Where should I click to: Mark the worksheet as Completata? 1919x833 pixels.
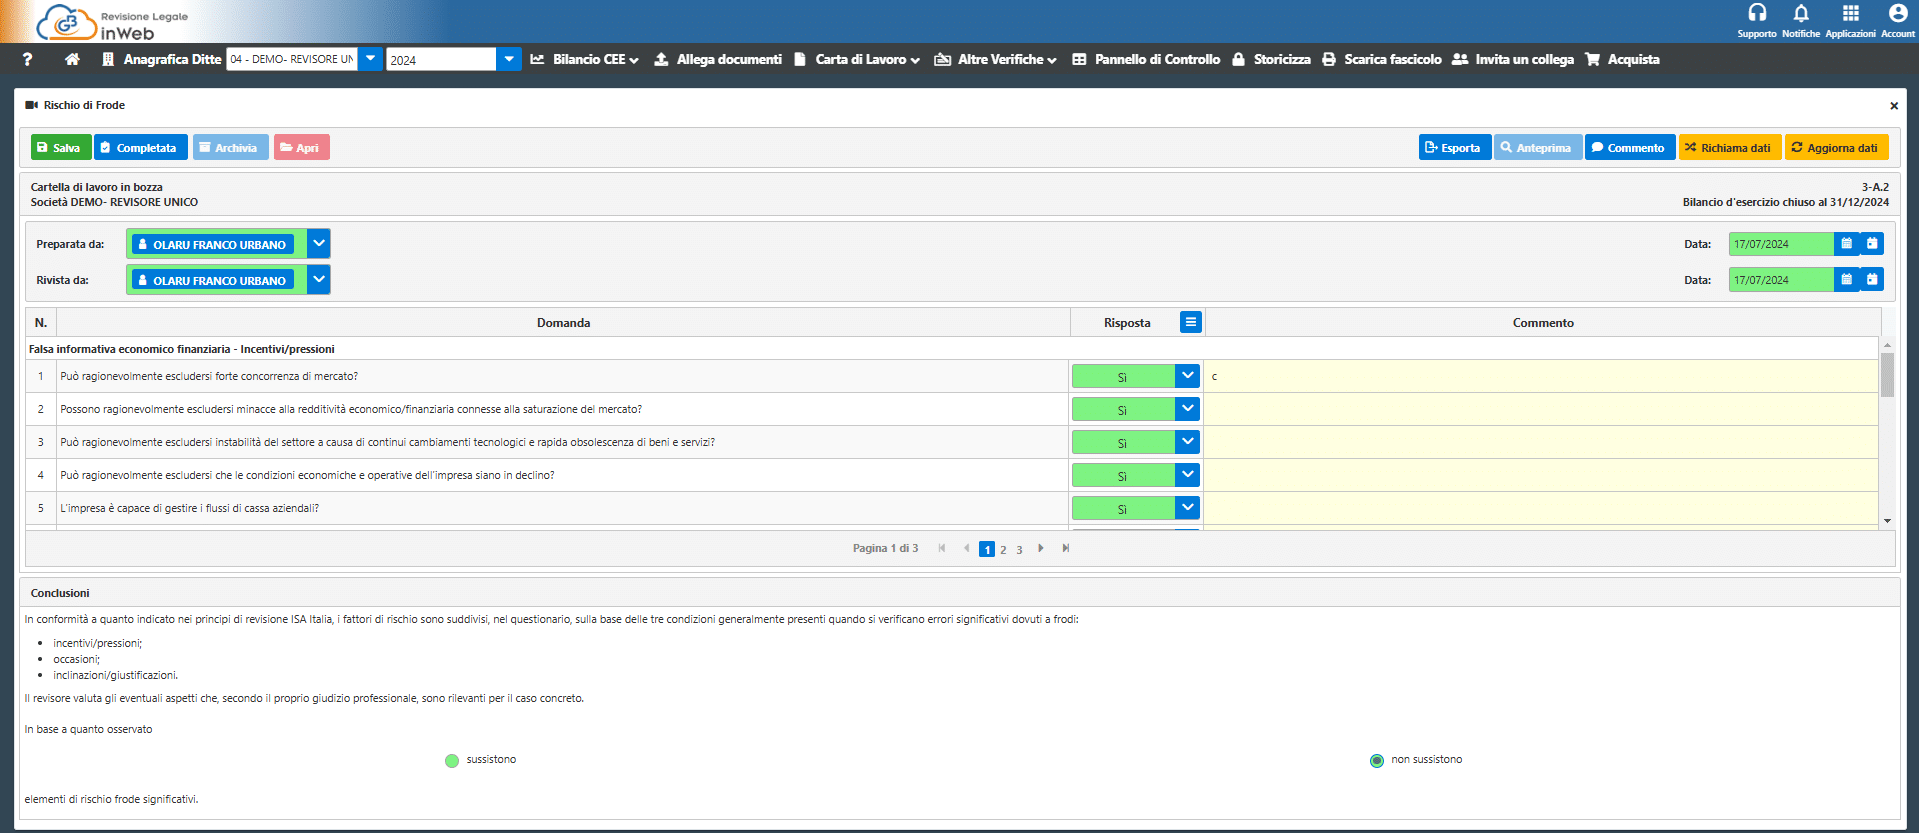pyautogui.click(x=141, y=147)
